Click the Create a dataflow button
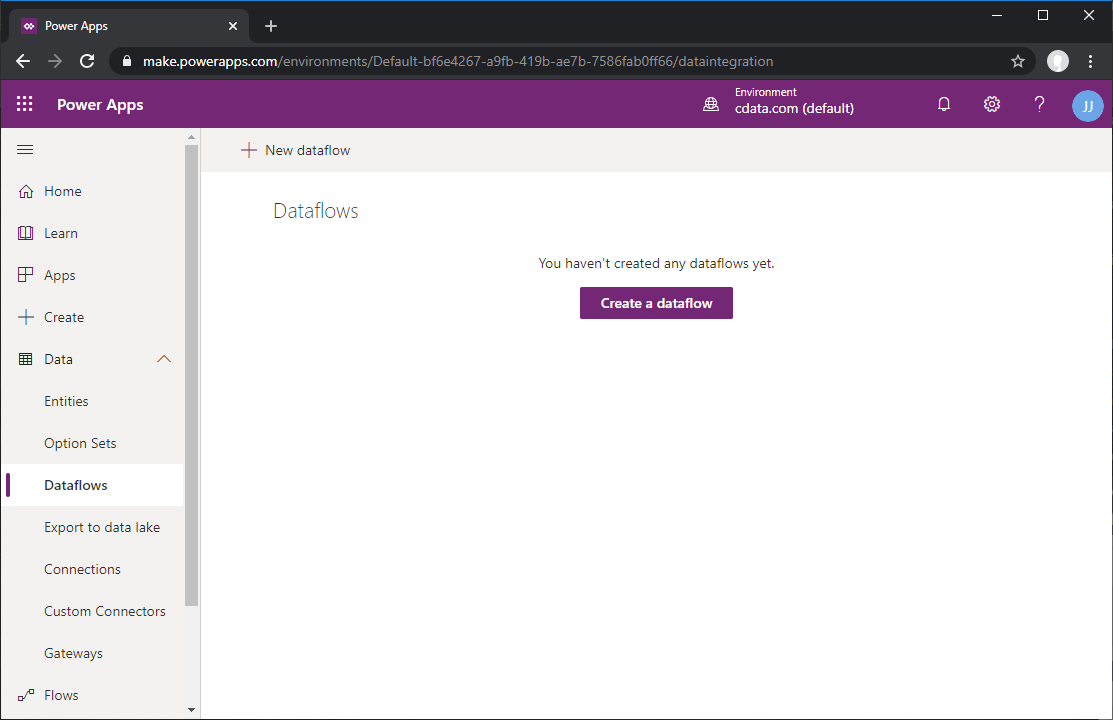This screenshot has height=720, width=1113. pyautogui.click(x=656, y=303)
